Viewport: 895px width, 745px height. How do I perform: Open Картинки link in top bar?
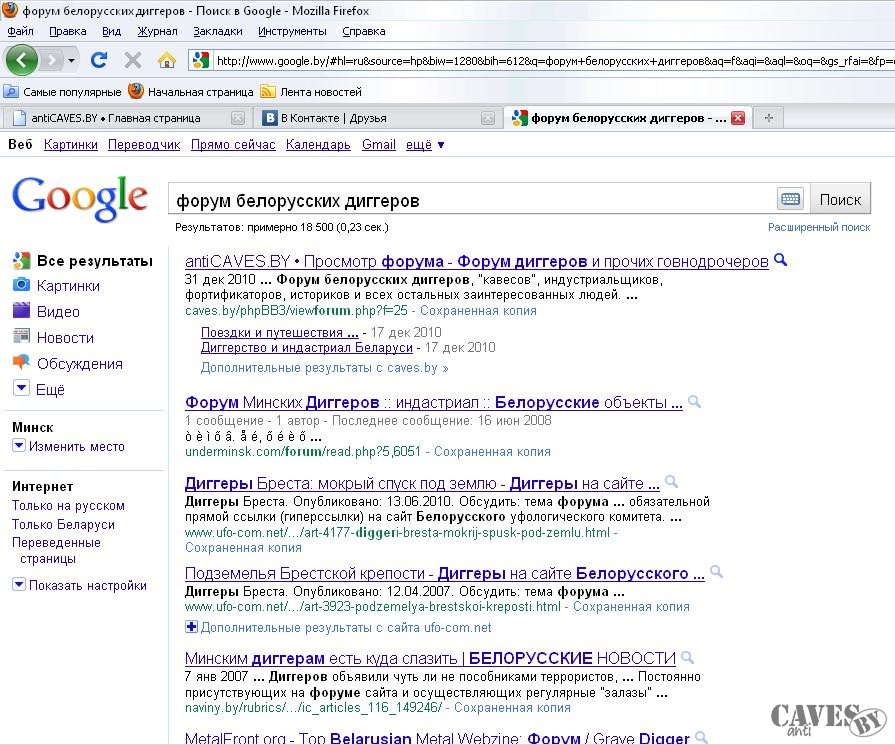[71, 145]
